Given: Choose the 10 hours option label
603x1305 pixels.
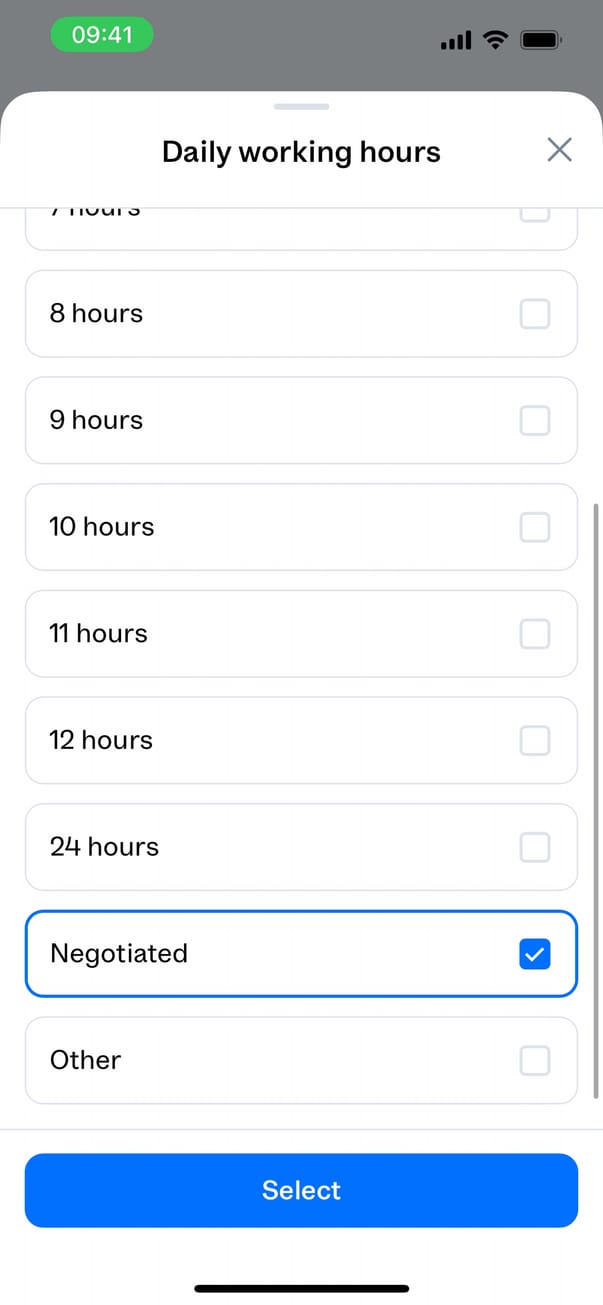Looking at the screenshot, I should 102,527.
